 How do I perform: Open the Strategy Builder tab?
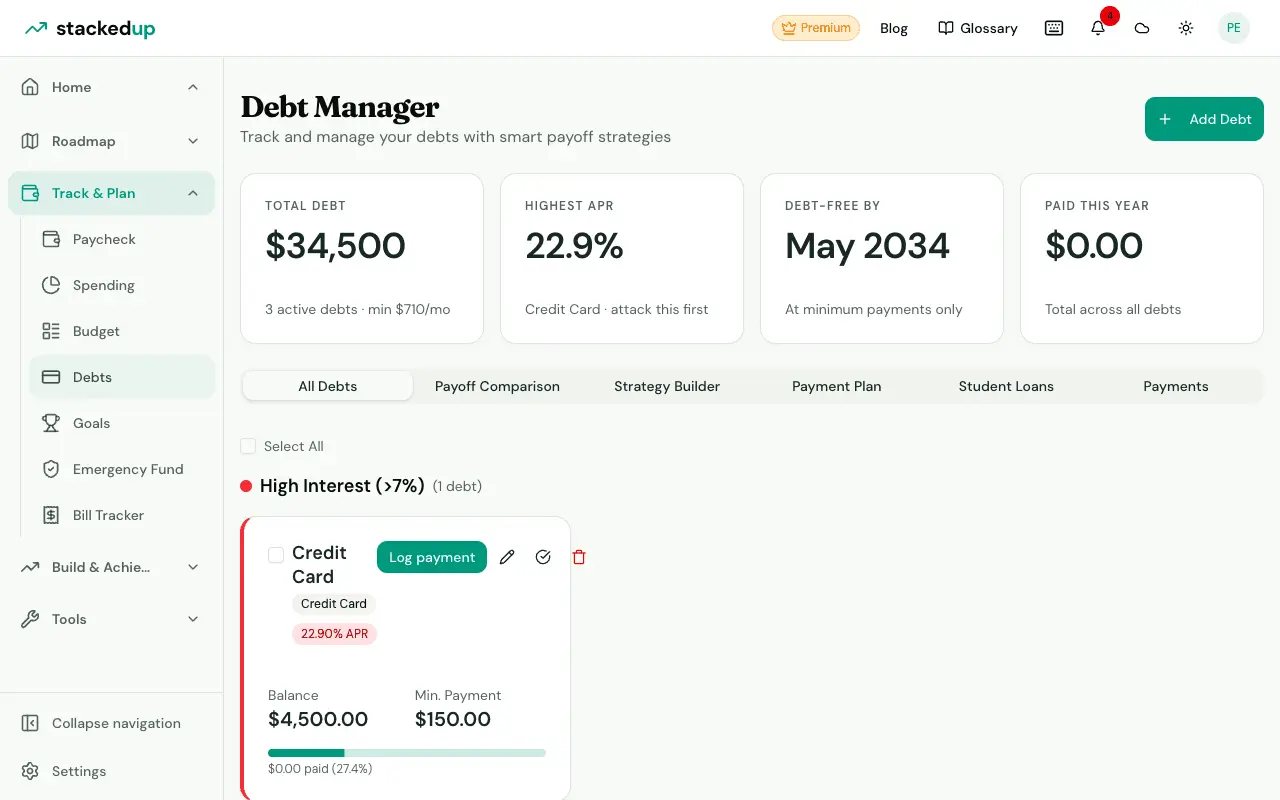click(x=667, y=386)
